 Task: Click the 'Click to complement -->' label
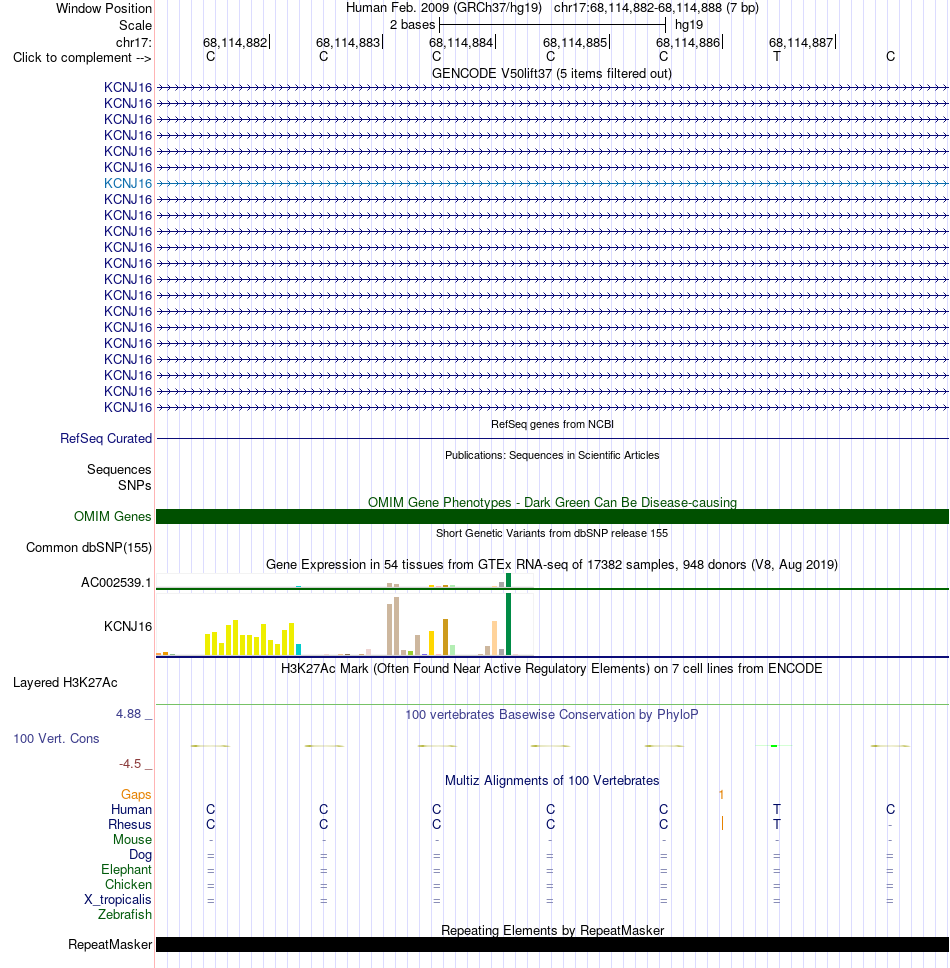tap(82, 57)
